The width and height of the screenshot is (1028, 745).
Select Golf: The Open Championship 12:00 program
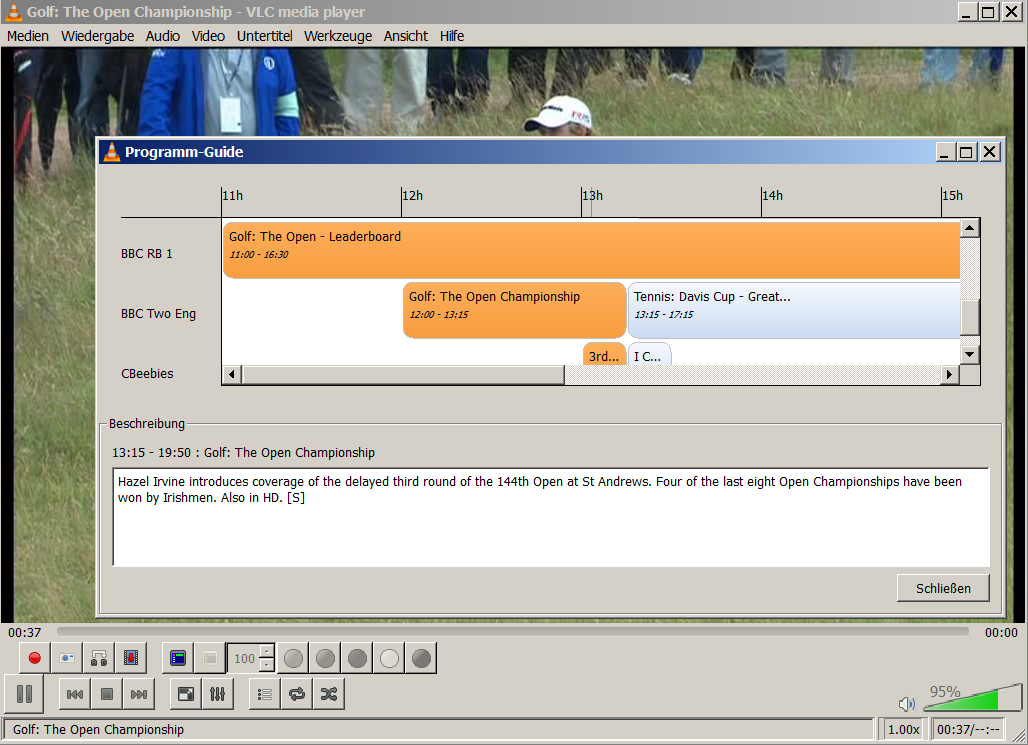514,310
